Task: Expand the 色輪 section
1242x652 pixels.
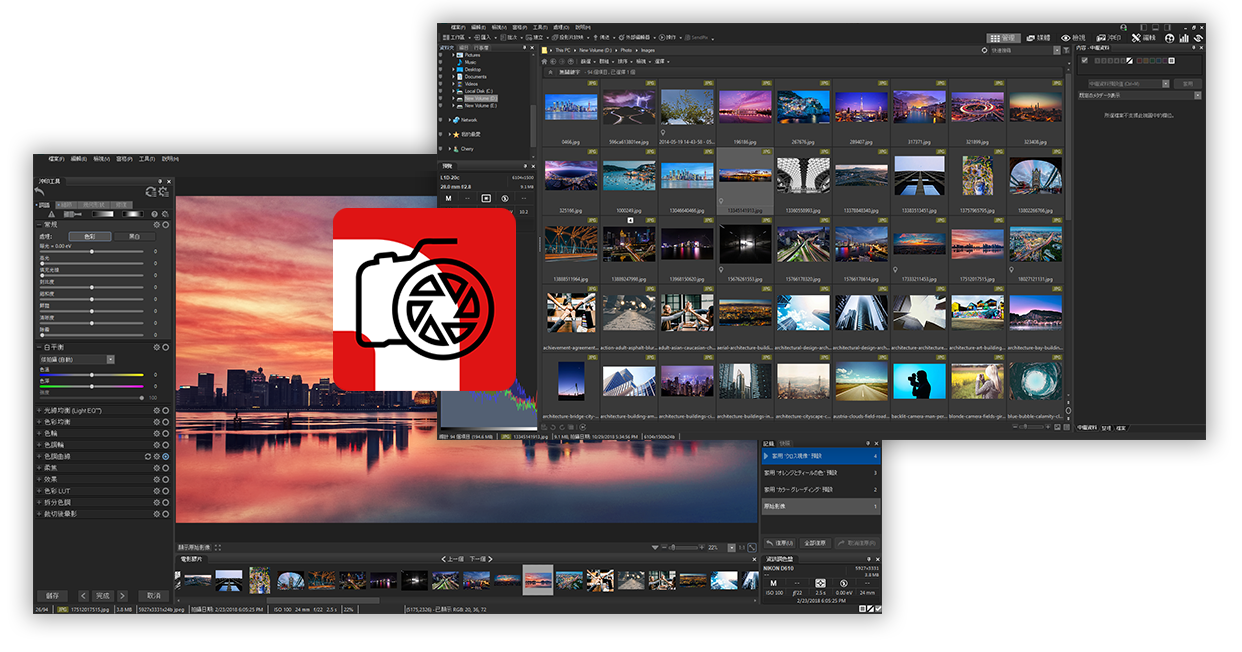Action: tap(39, 433)
